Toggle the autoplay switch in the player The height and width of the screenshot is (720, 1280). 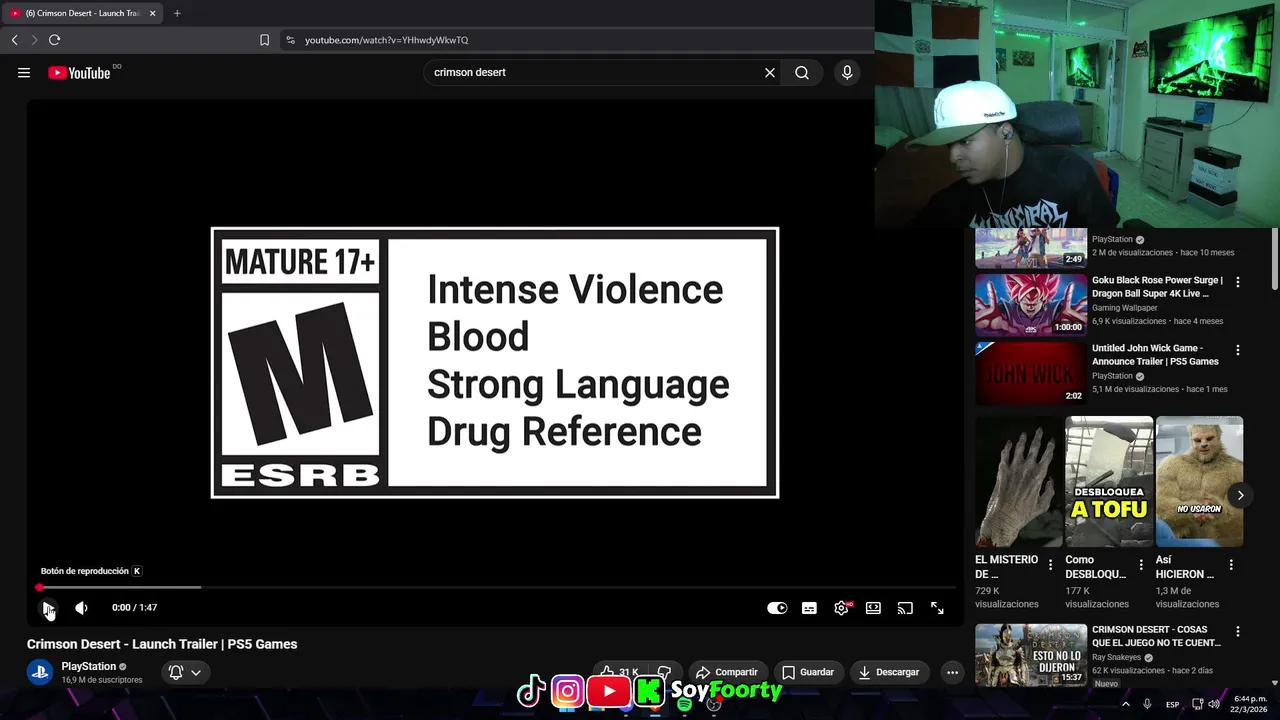[777, 608]
